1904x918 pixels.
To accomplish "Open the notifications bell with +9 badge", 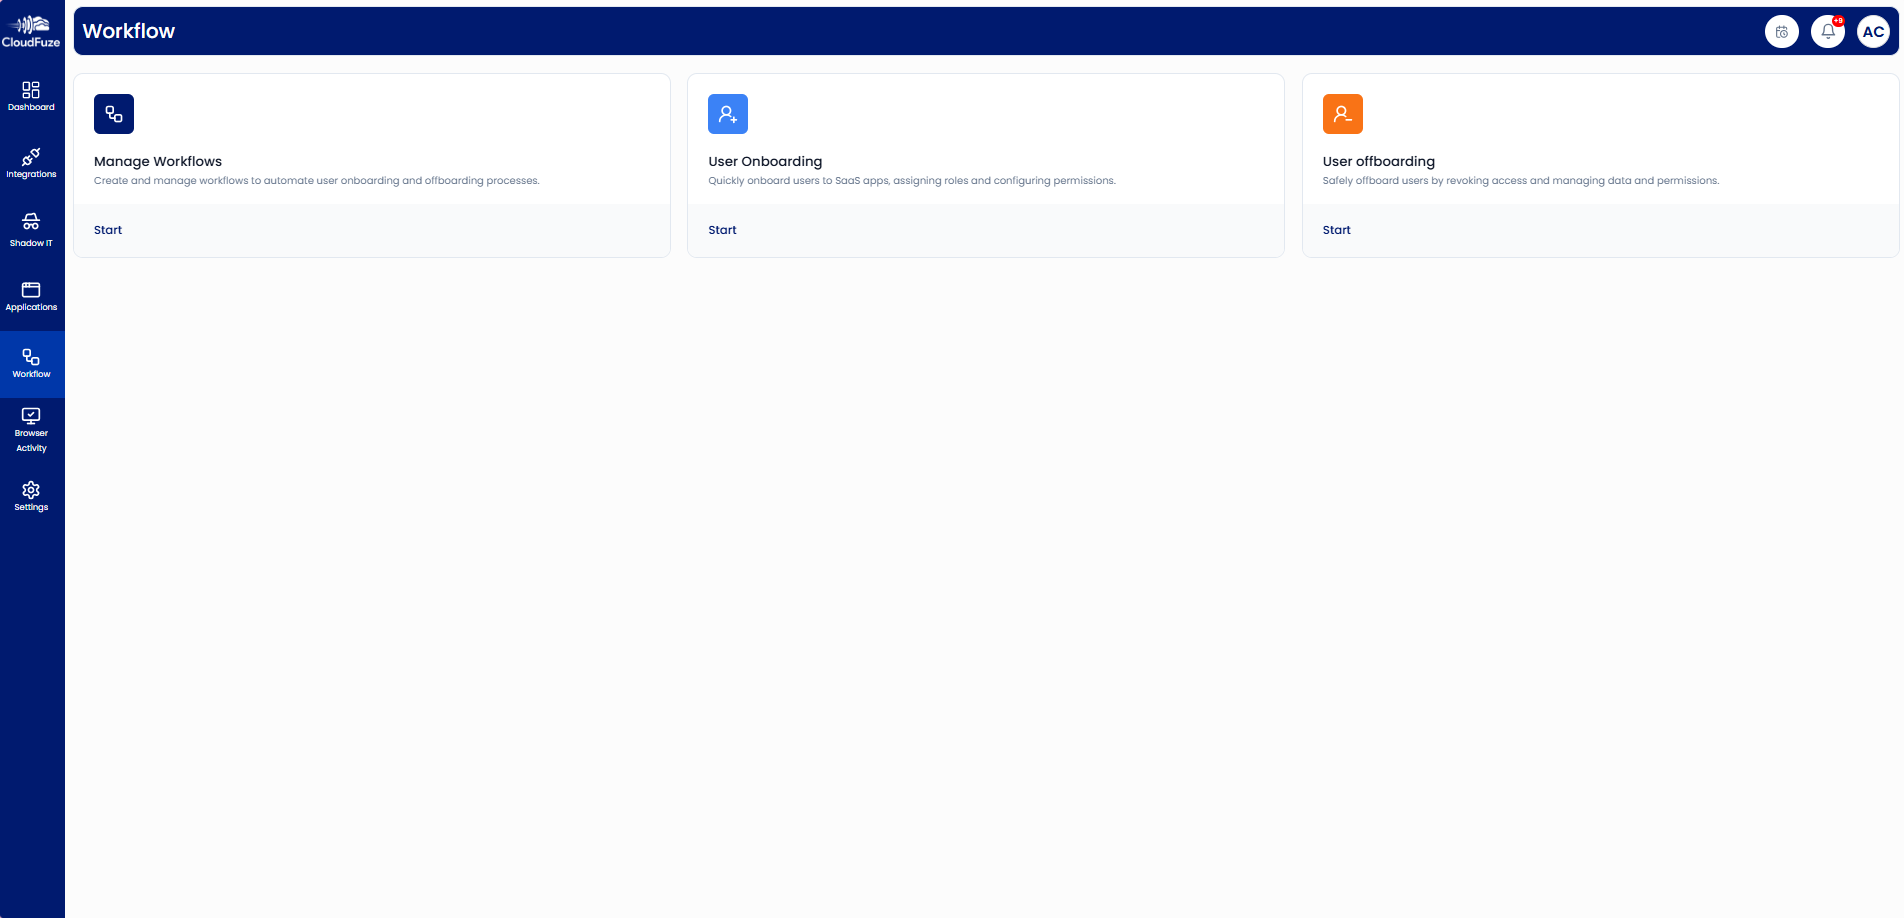I will pos(1827,31).
